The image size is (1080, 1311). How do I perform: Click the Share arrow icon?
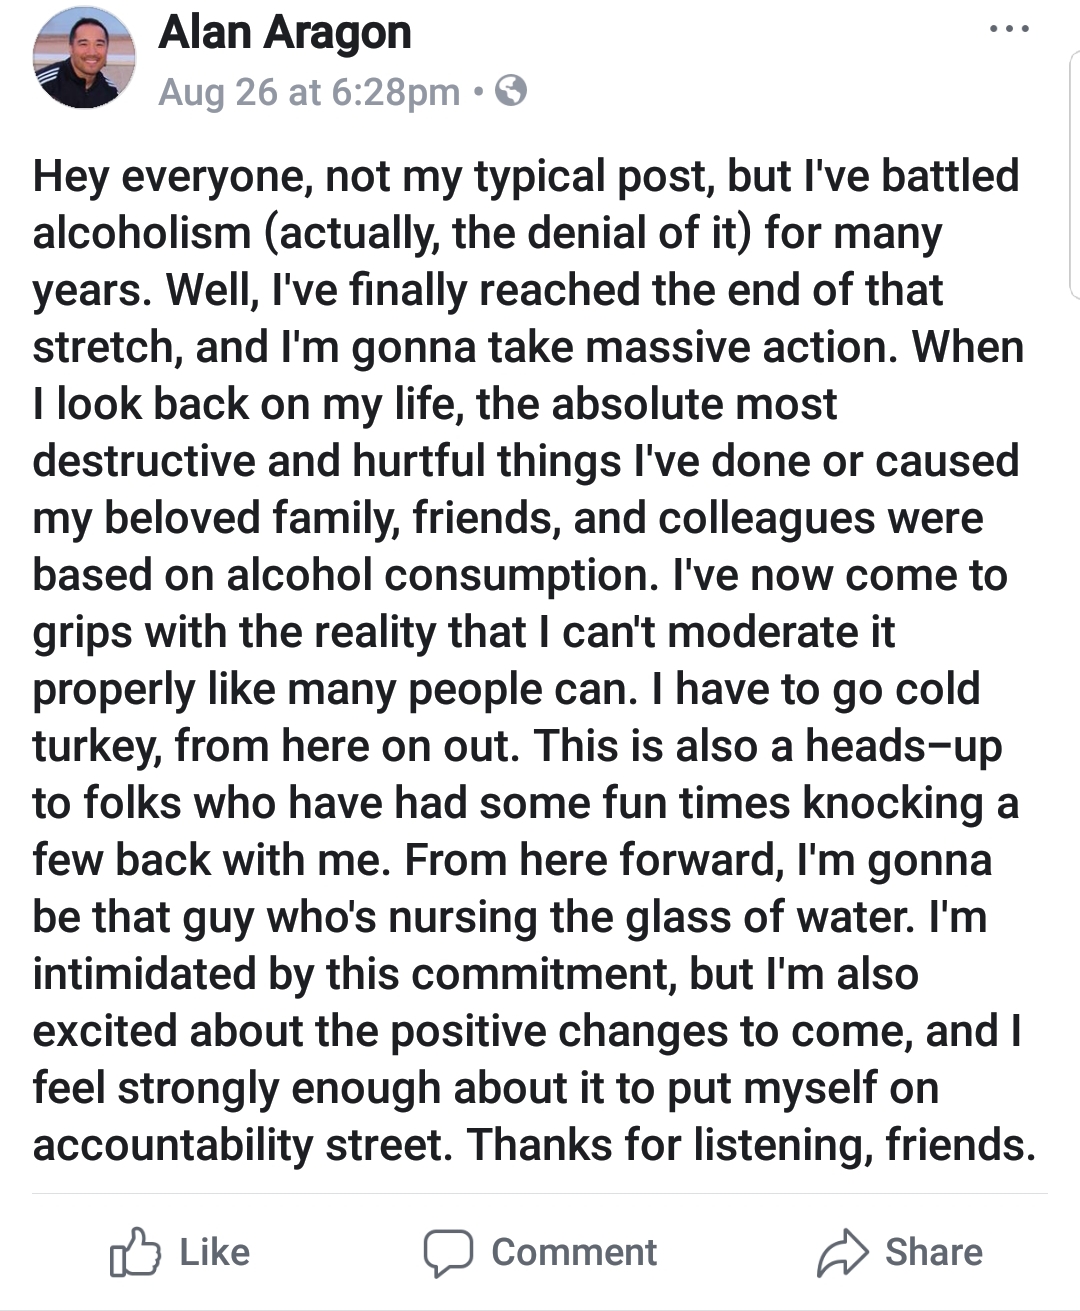pyautogui.click(x=842, y=1252)
